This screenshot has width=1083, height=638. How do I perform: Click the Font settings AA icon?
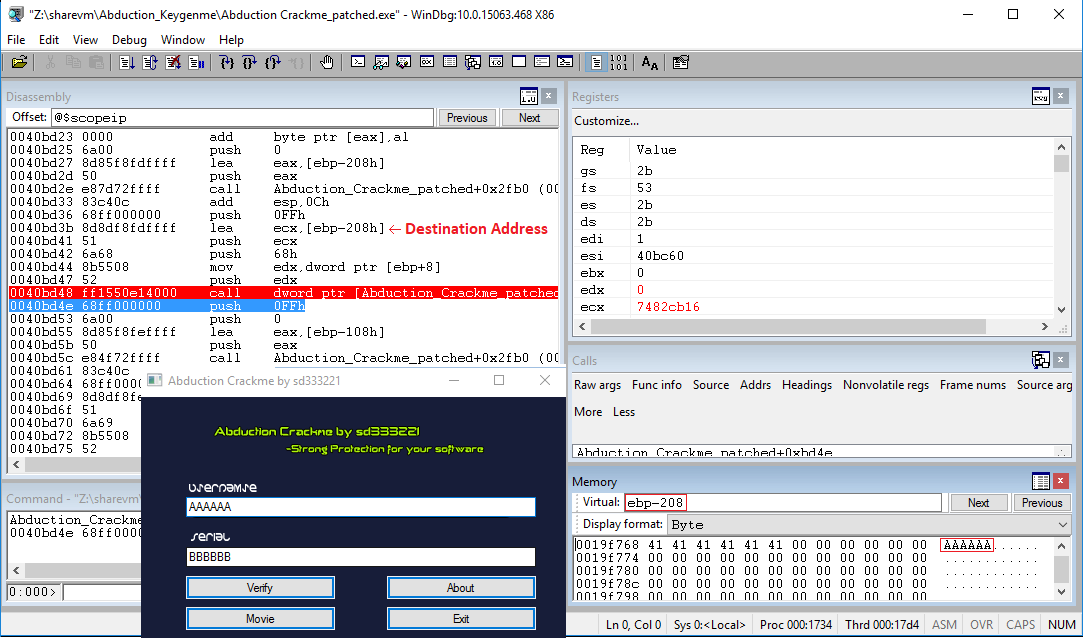pyautogui.click(x=649, y=61)
